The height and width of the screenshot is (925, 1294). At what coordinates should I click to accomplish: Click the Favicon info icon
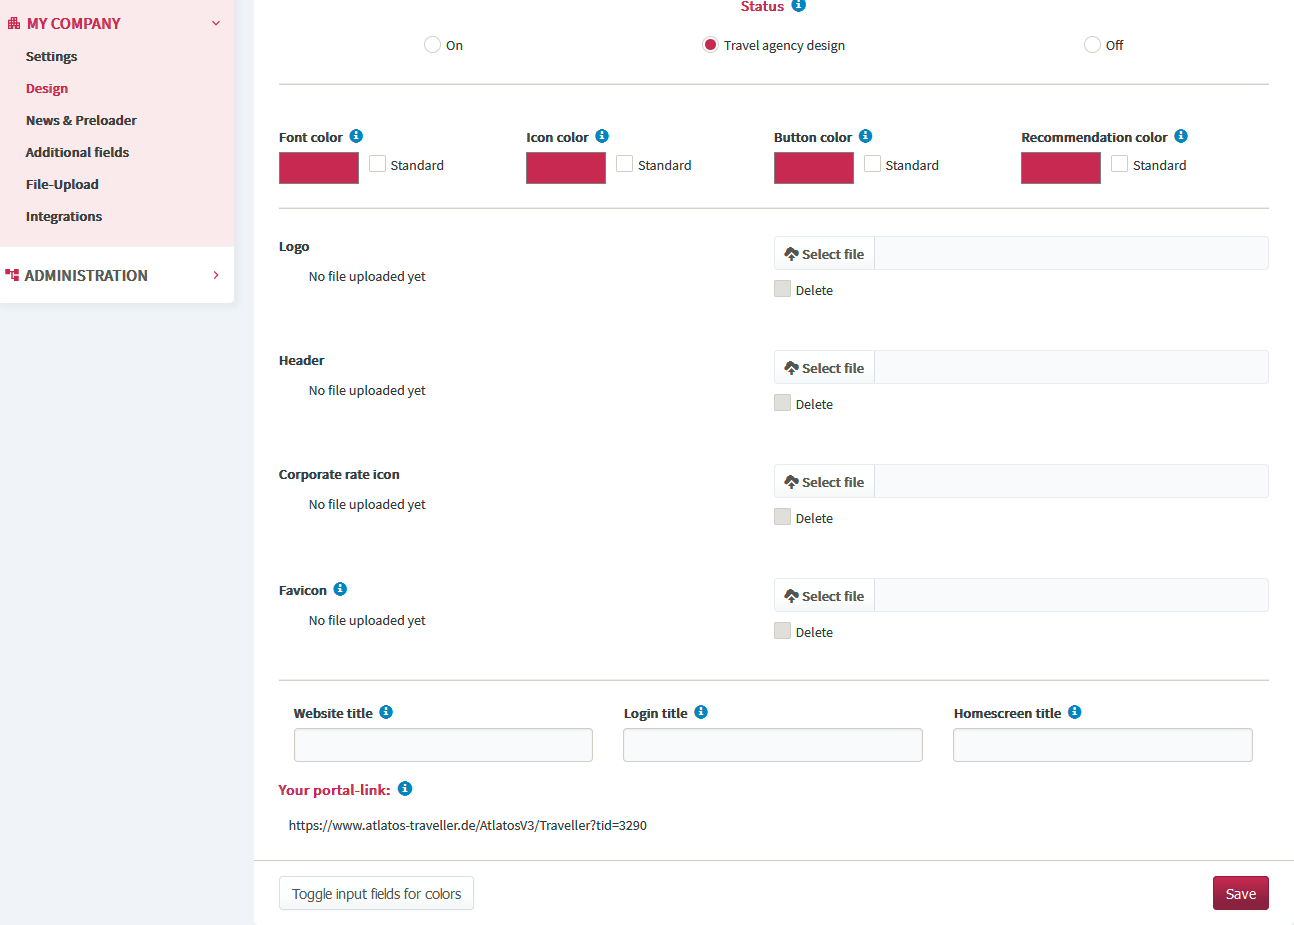(x=340, y=589)
